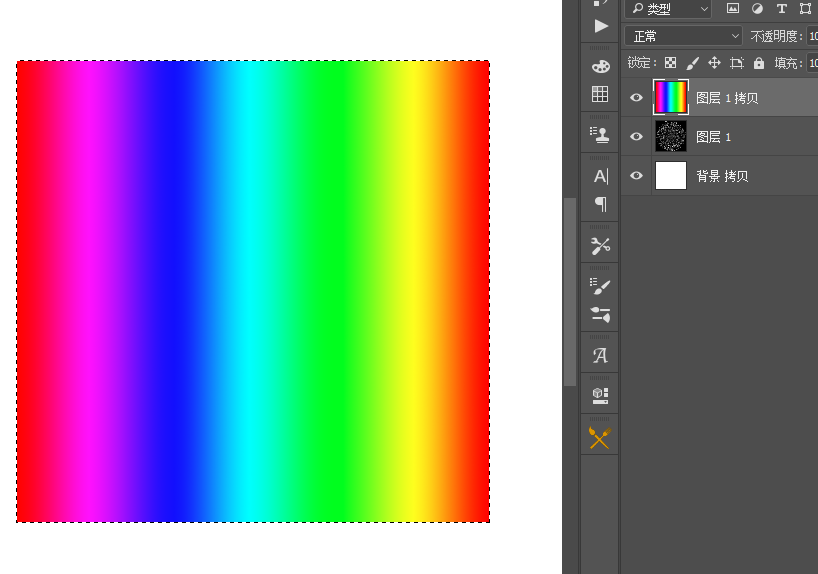The height and width of the screenshot is (574, 818).
Task: Open the 3D panel cube icon
Action: coord(600,396)
